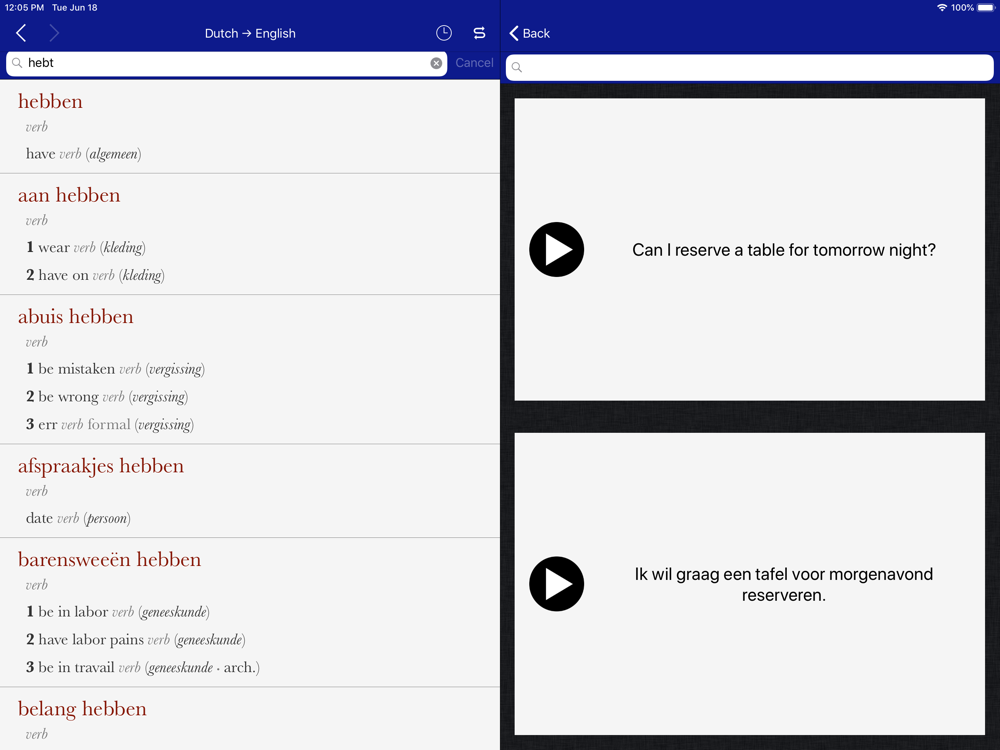Select translation '3 be in travail'
The height and width of the screenshot is (750, 1000).
pyautogui.click(x=143, y=668)
